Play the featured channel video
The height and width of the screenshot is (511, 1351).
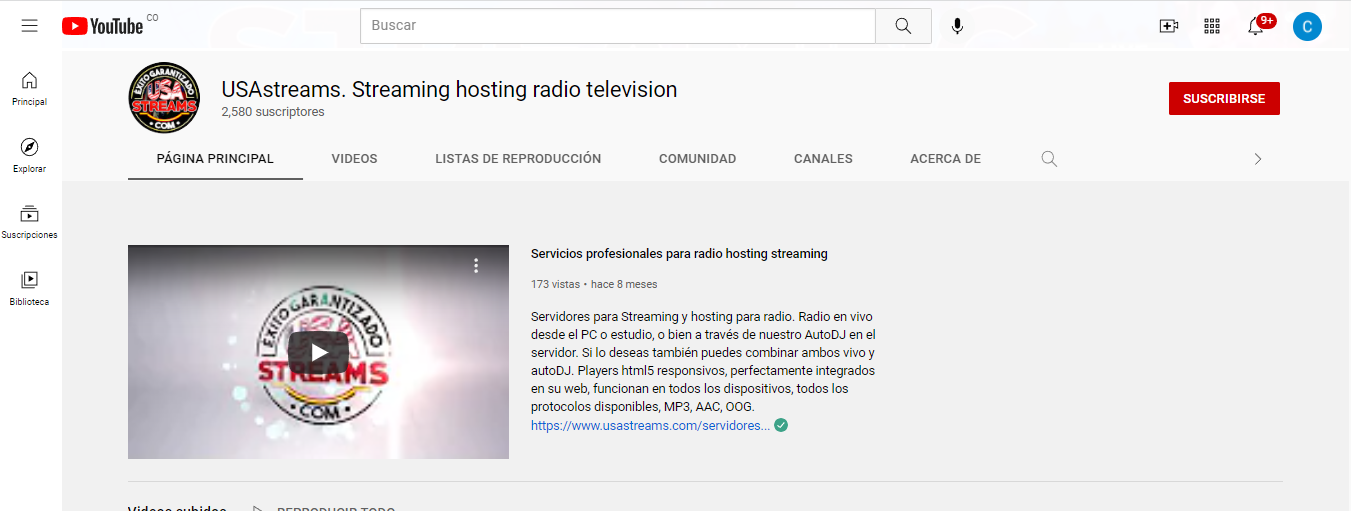point(318,352)
